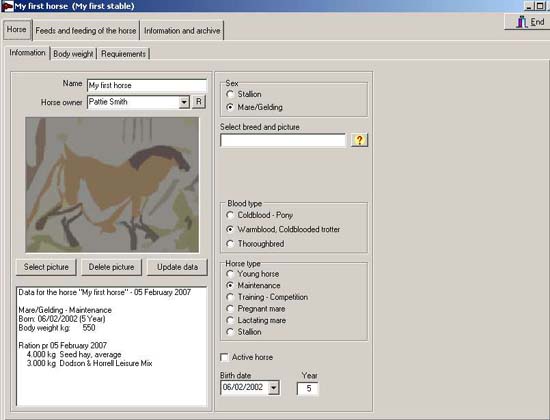
Task: Click the R button beside Horse owner
Action: click(199, 102)
